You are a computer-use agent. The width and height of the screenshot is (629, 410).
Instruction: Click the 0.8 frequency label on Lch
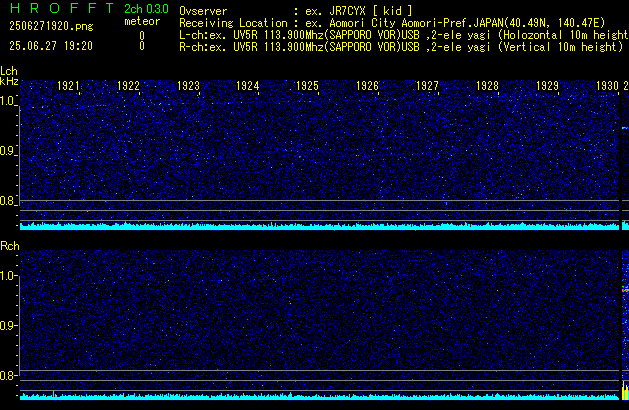[8, 201]
